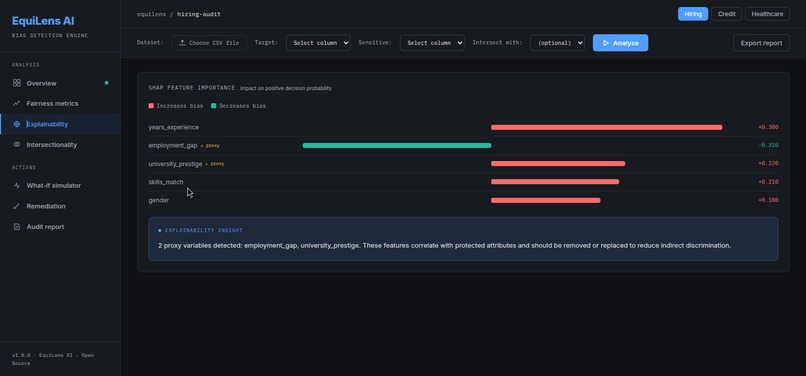The width and height of the screenshot is (806, 376).
Task: Open the What-if simulator
Action: tap(60, 186)
